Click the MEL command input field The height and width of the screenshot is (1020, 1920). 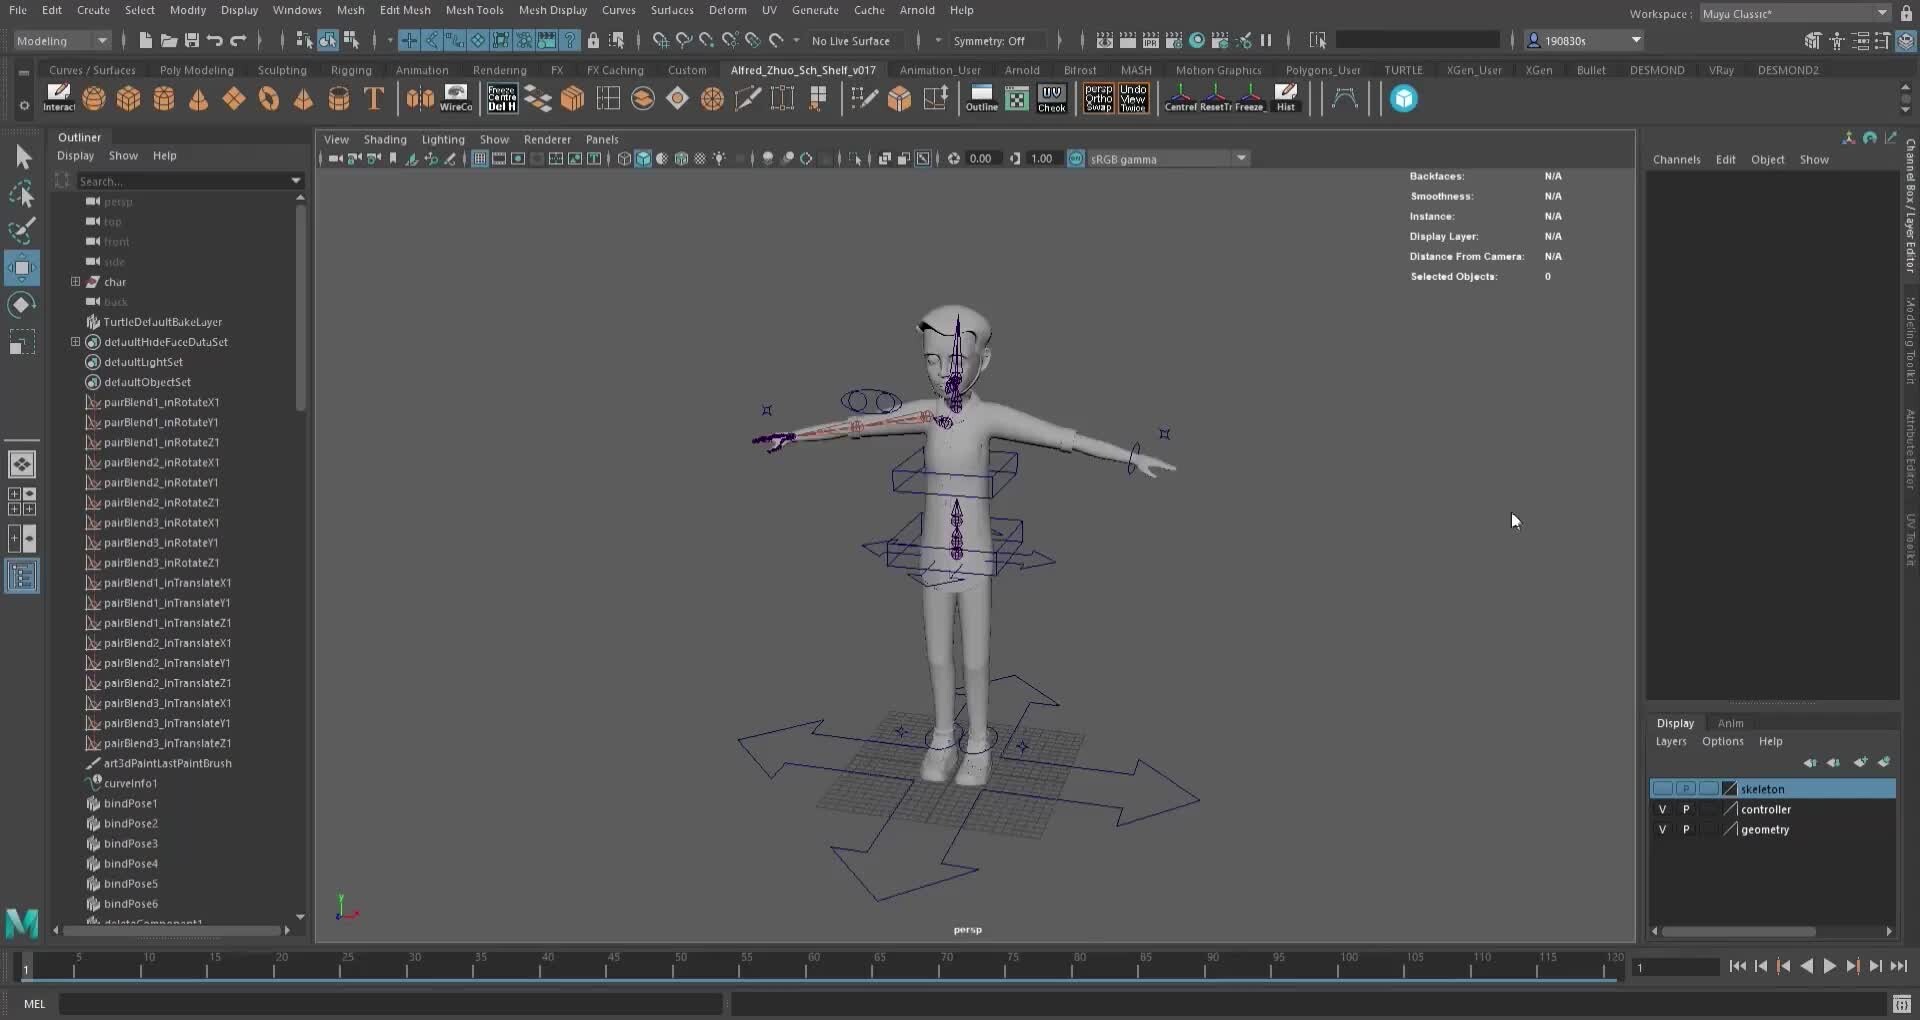(390, 1004)
